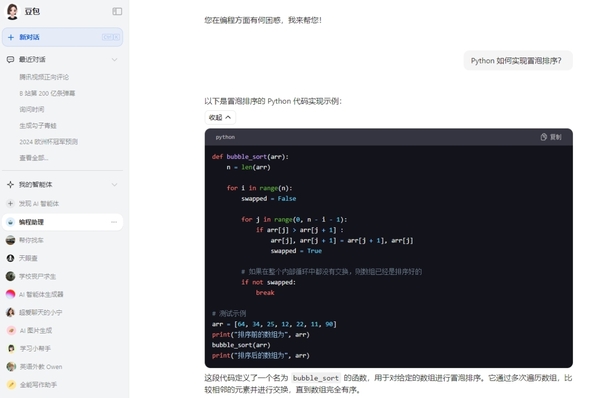
Task: Collapse the 最近对话 section chevron
Action: (x=114, y=59)
